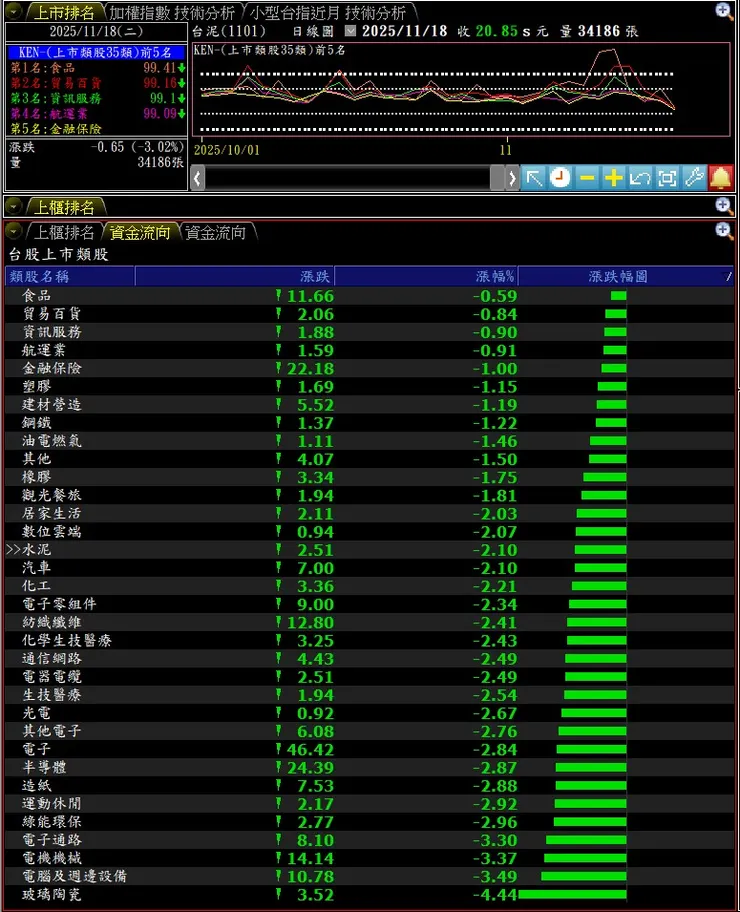Select 第4名:航運業 in ranking list
The image size is (740, 912).
[97, 113]
